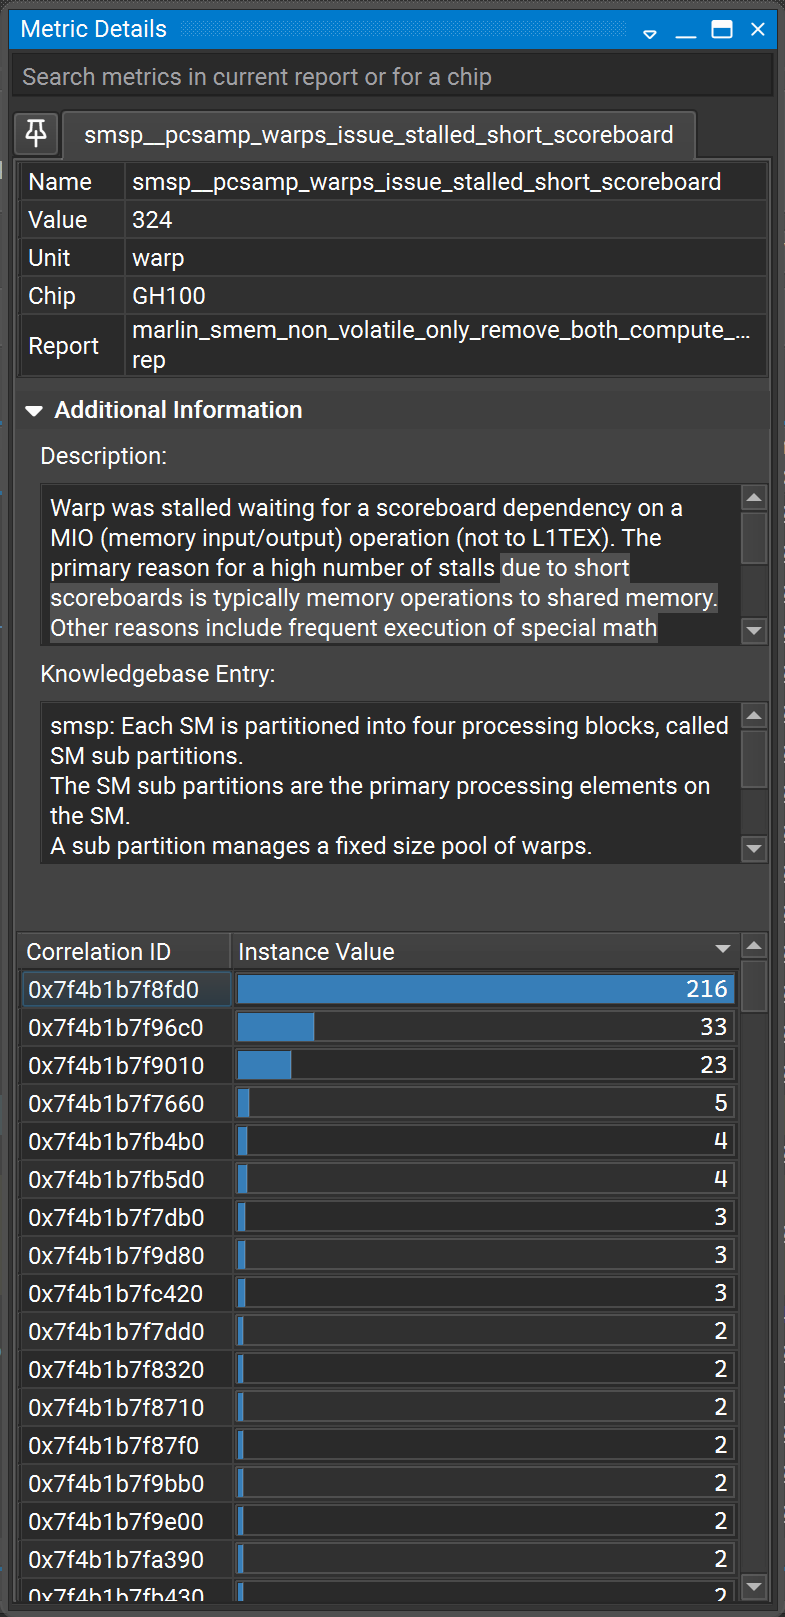
Task: Click the pin icon beside the metric tab
Action: [36, 133]
